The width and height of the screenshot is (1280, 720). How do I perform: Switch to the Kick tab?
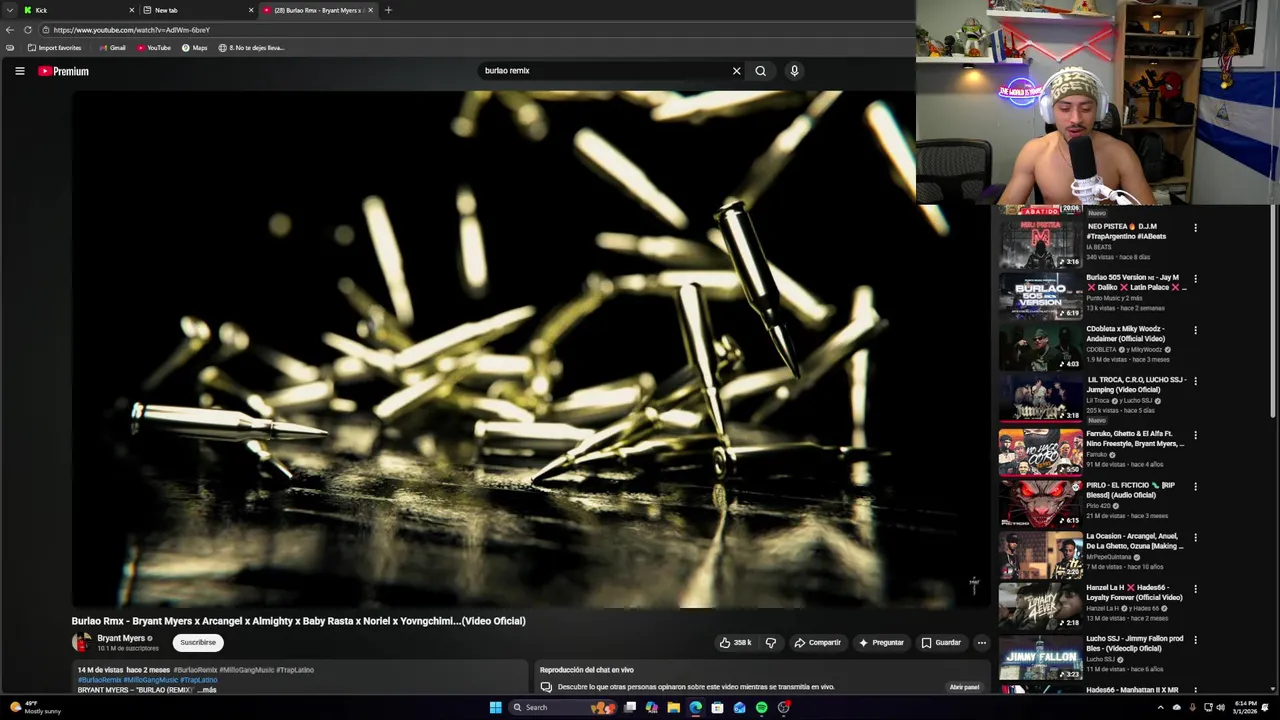pos(78,10)
